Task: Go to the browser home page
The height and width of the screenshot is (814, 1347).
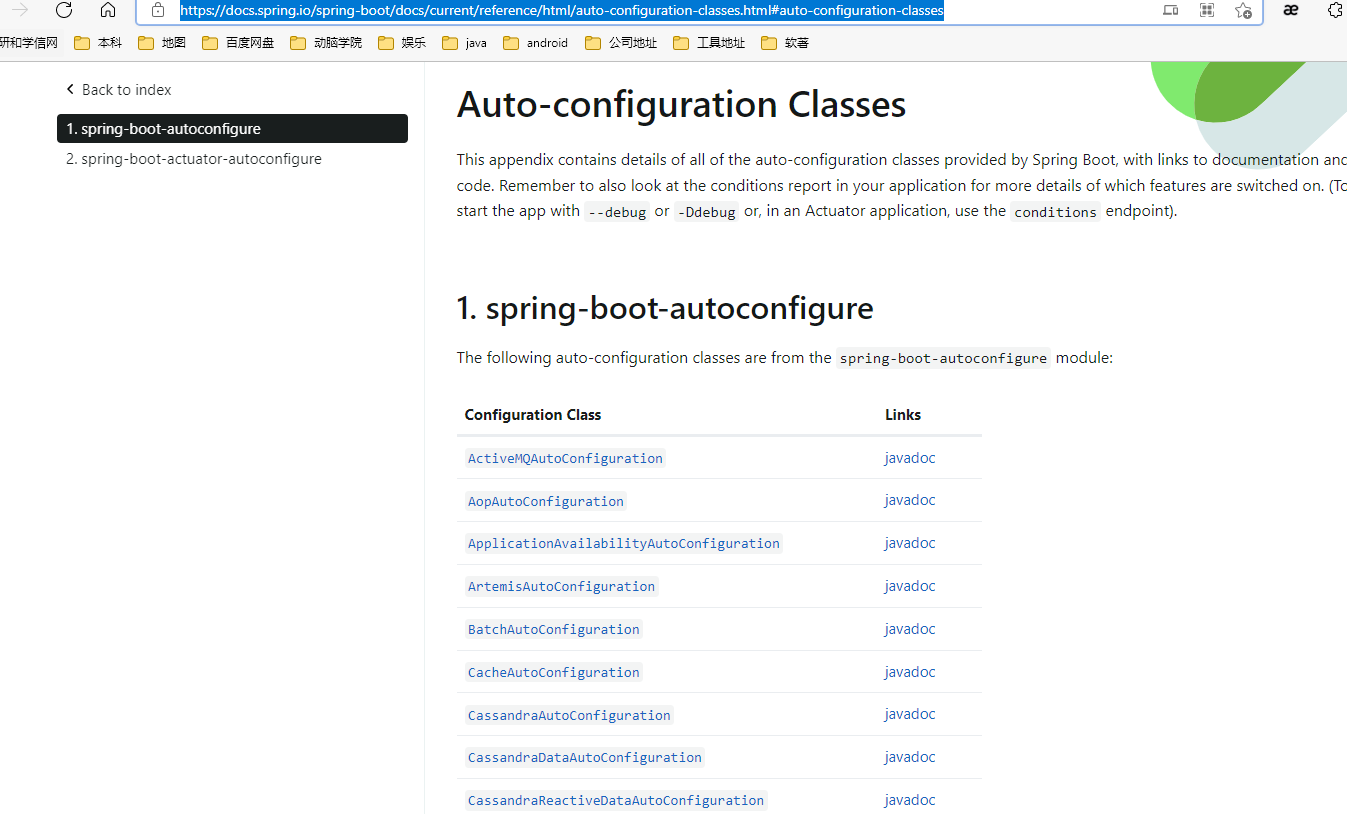Action: click(108, 10)
